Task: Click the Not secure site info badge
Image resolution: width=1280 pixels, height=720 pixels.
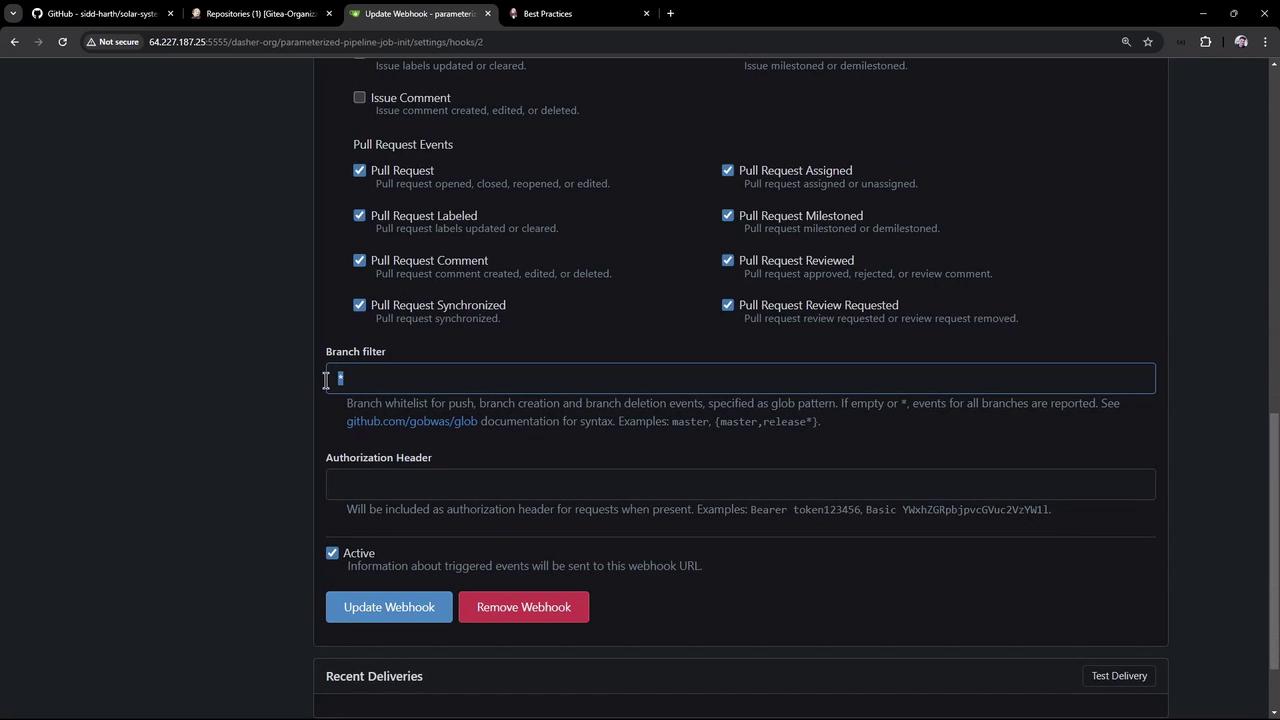Action: pos(112,42)
